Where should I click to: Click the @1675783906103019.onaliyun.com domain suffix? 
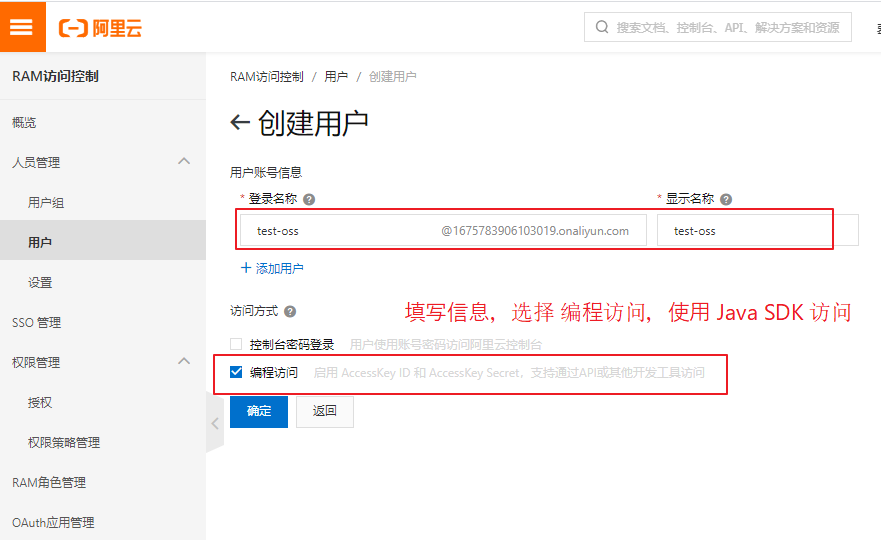[535, 231]
